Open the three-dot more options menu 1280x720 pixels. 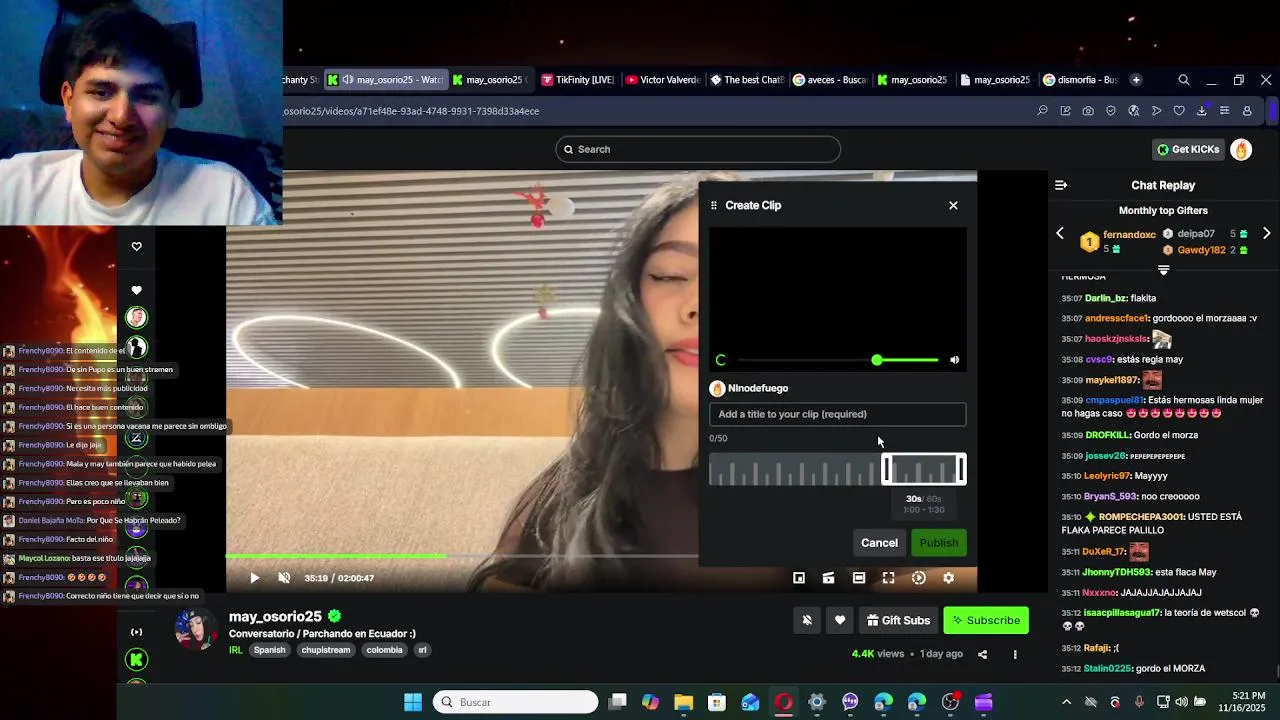click(1015, 654)
